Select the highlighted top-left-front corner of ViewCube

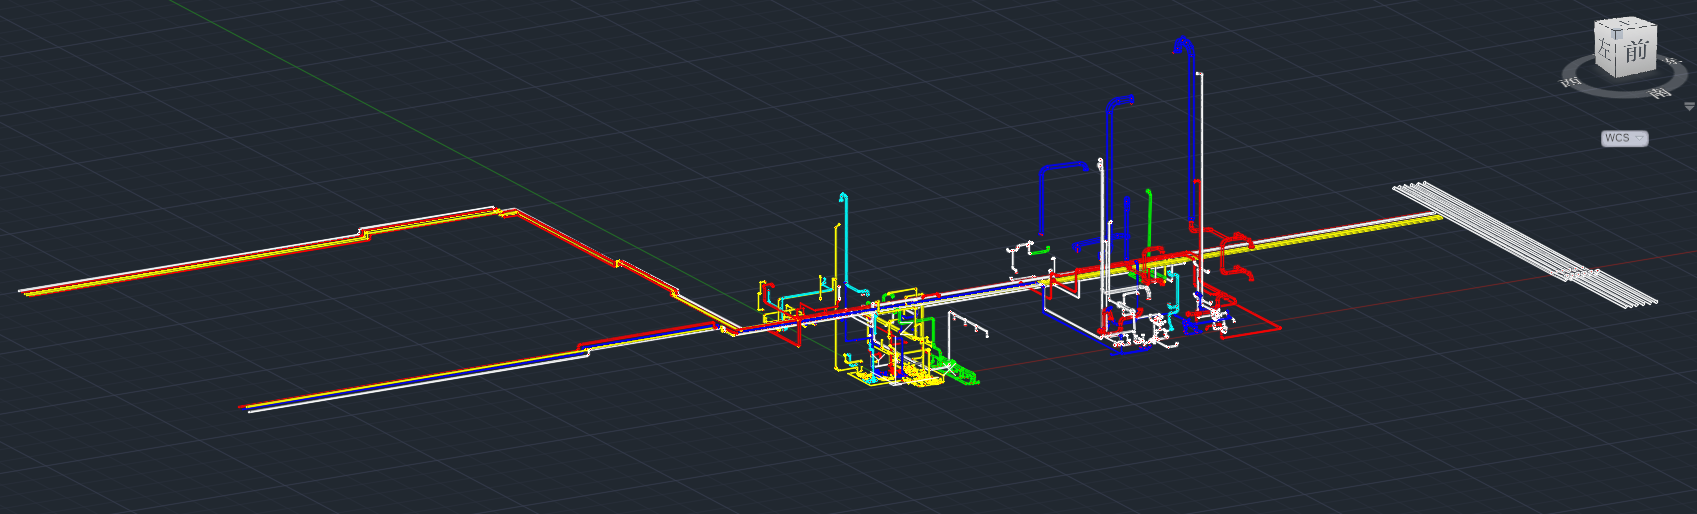(x=1619, y=33)
